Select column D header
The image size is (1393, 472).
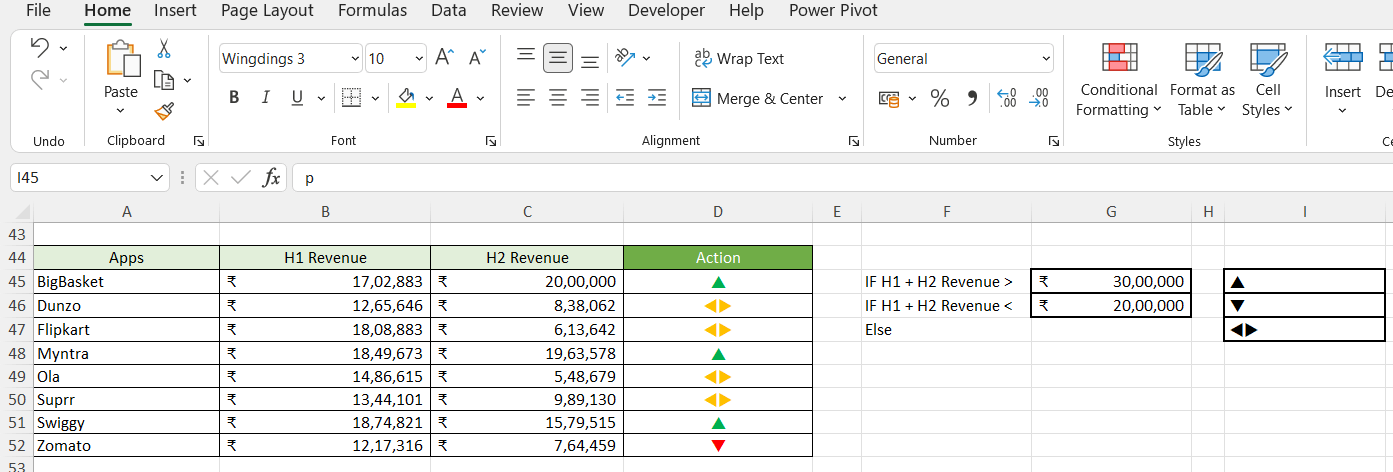click(718, 211)
